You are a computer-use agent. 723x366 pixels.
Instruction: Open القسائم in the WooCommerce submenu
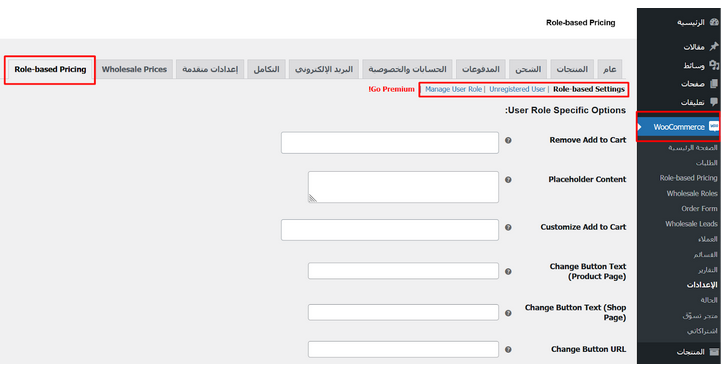click(x=705, y=254)
